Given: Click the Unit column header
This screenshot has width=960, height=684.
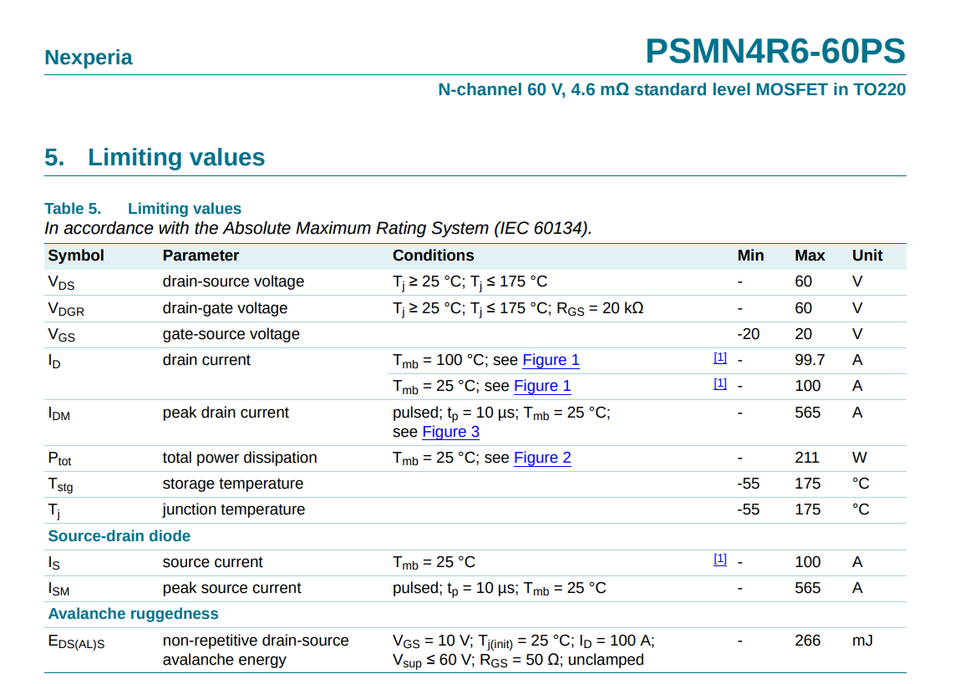Looking at the screenshot, I should coord(867,255).
